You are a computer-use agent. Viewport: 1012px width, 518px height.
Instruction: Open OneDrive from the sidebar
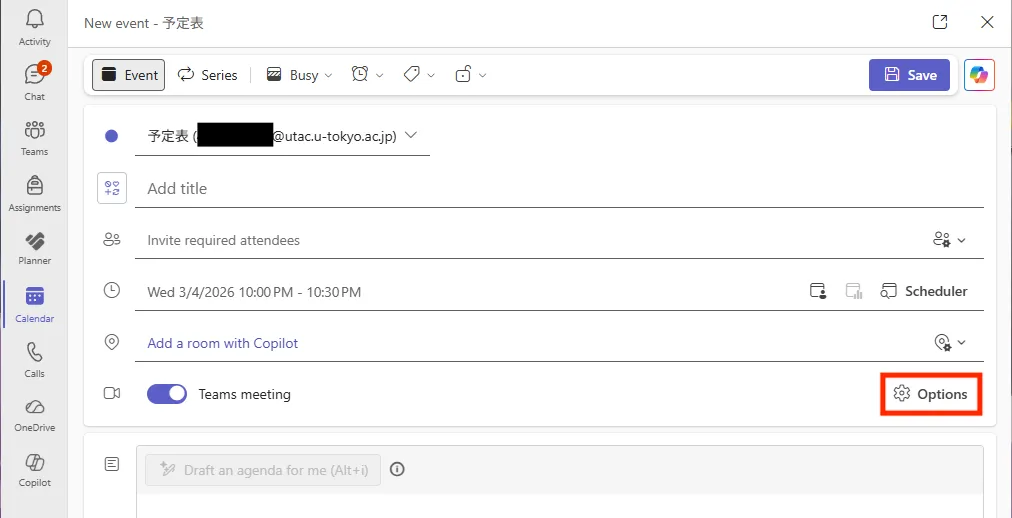click(34, 413)
